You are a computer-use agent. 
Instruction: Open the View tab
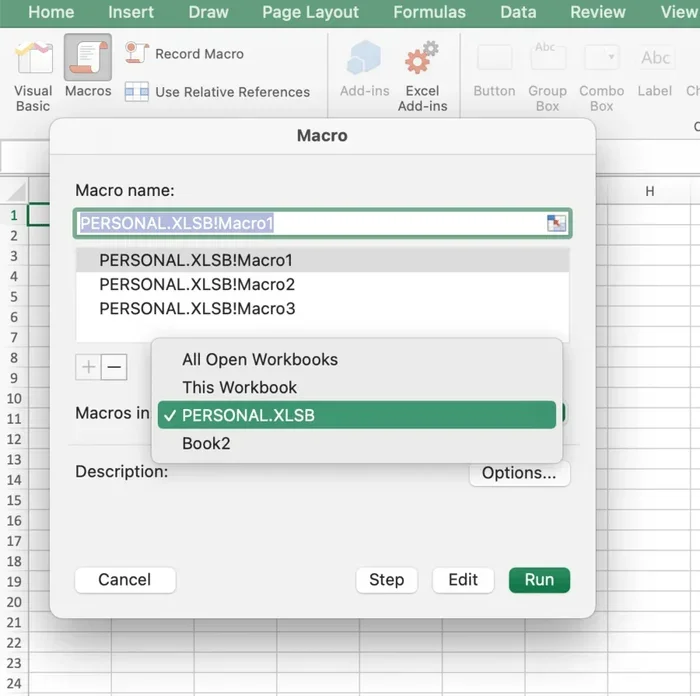[x=679, y=12]
